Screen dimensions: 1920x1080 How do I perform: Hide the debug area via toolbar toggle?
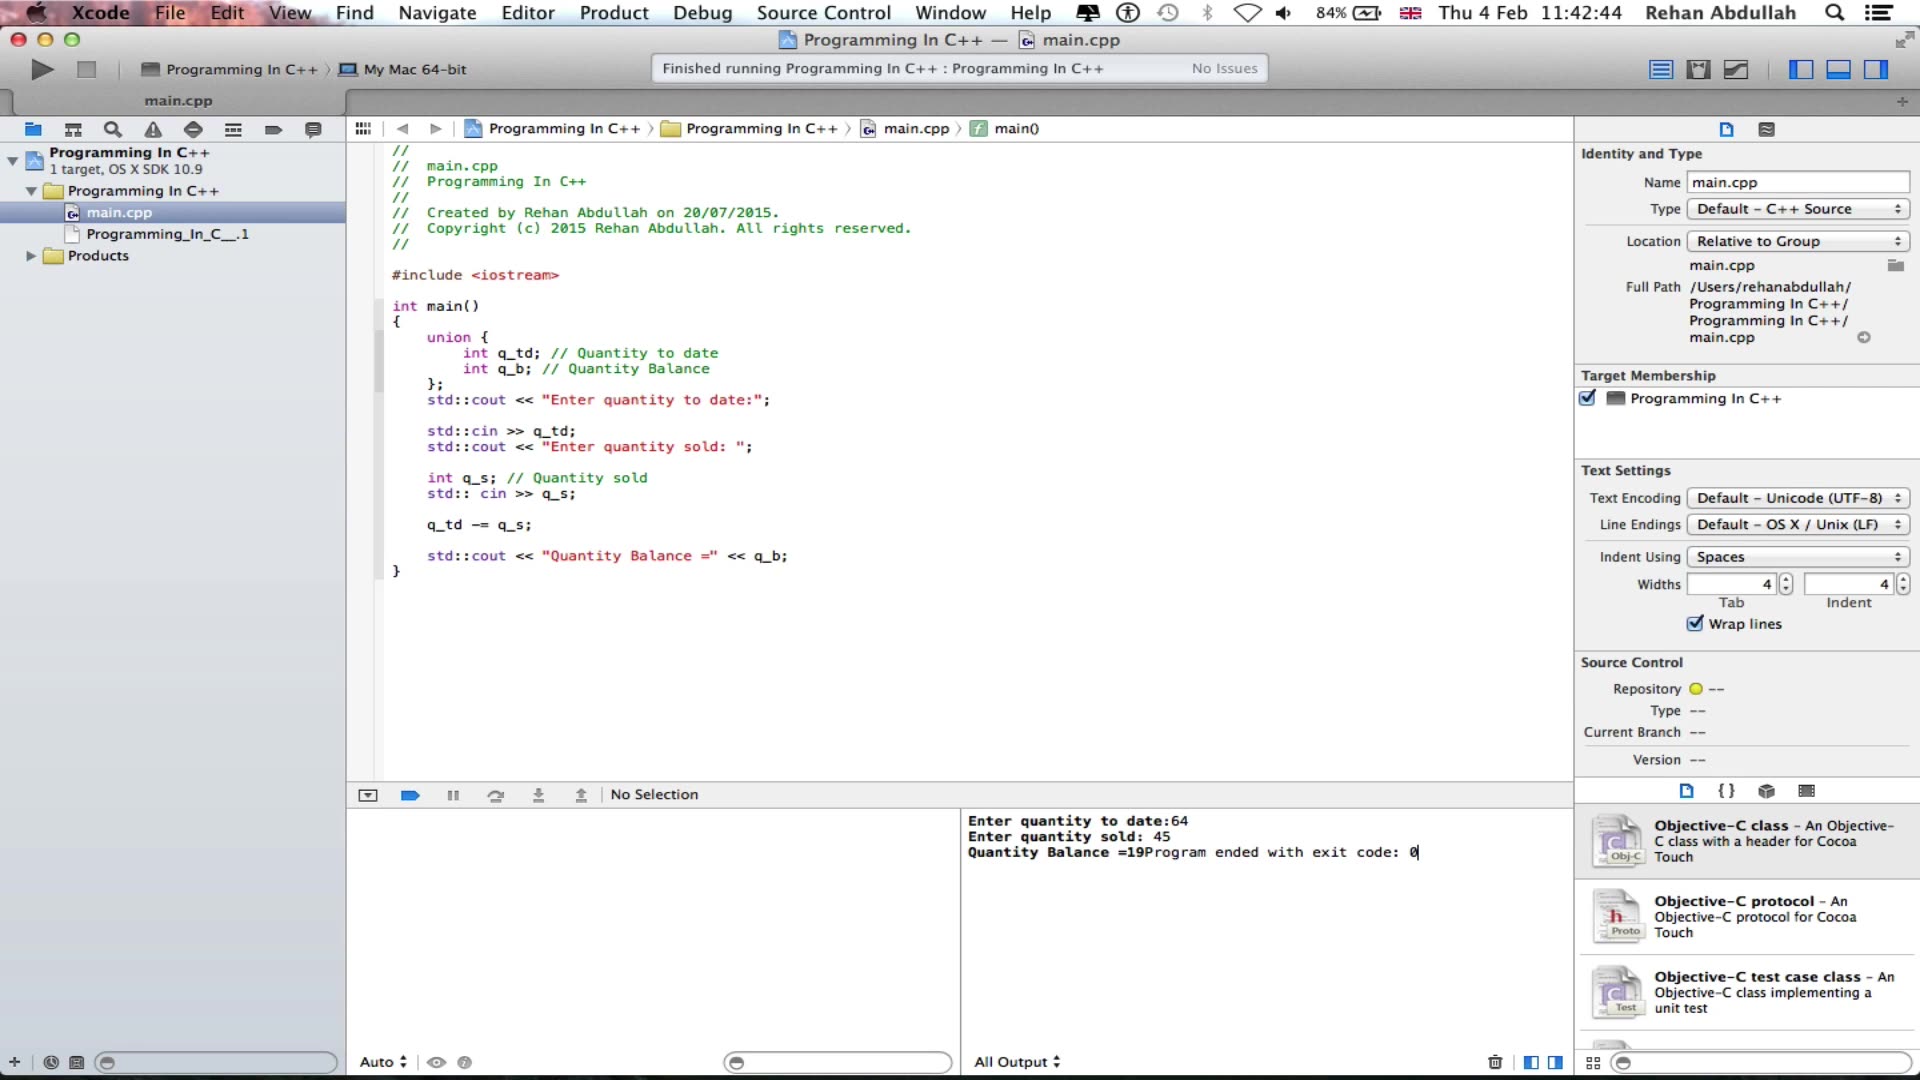(368, 795)
